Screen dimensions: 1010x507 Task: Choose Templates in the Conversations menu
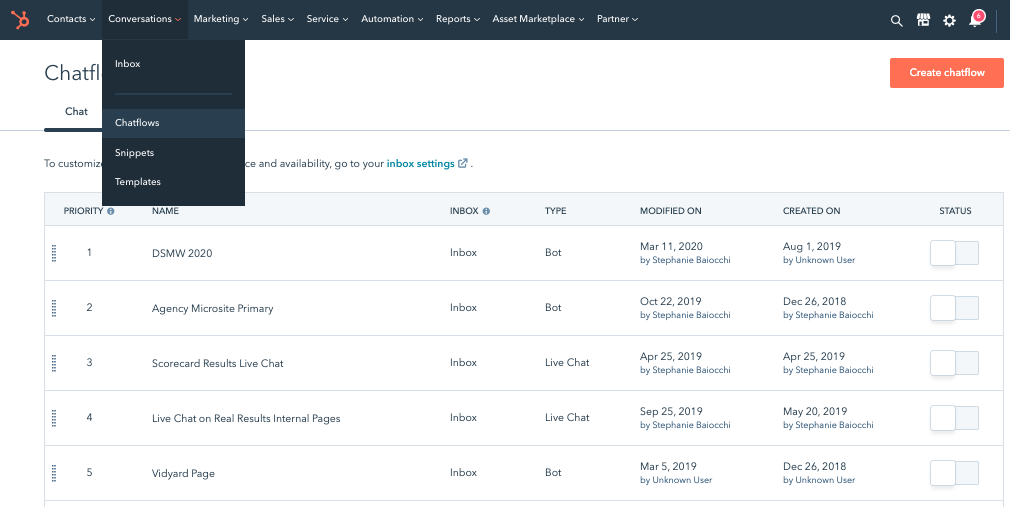(138, 182)
